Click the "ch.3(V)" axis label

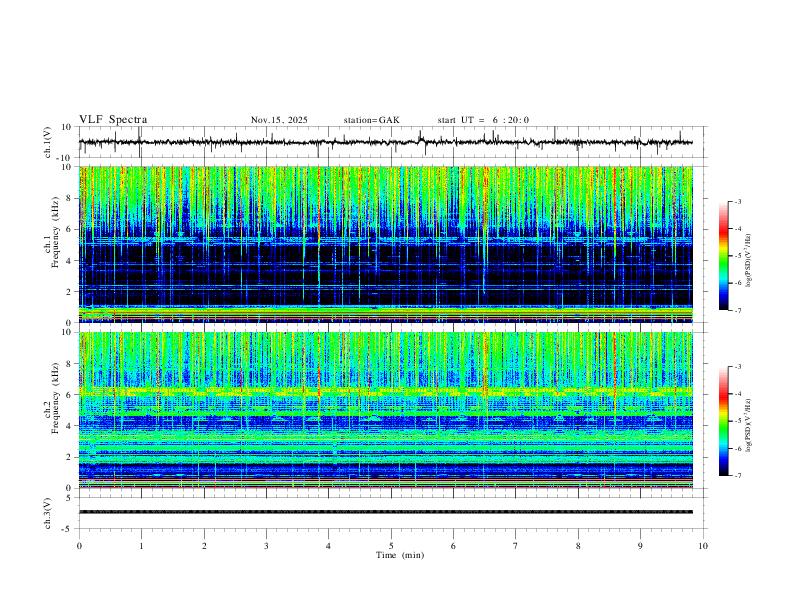coord(48,513)
